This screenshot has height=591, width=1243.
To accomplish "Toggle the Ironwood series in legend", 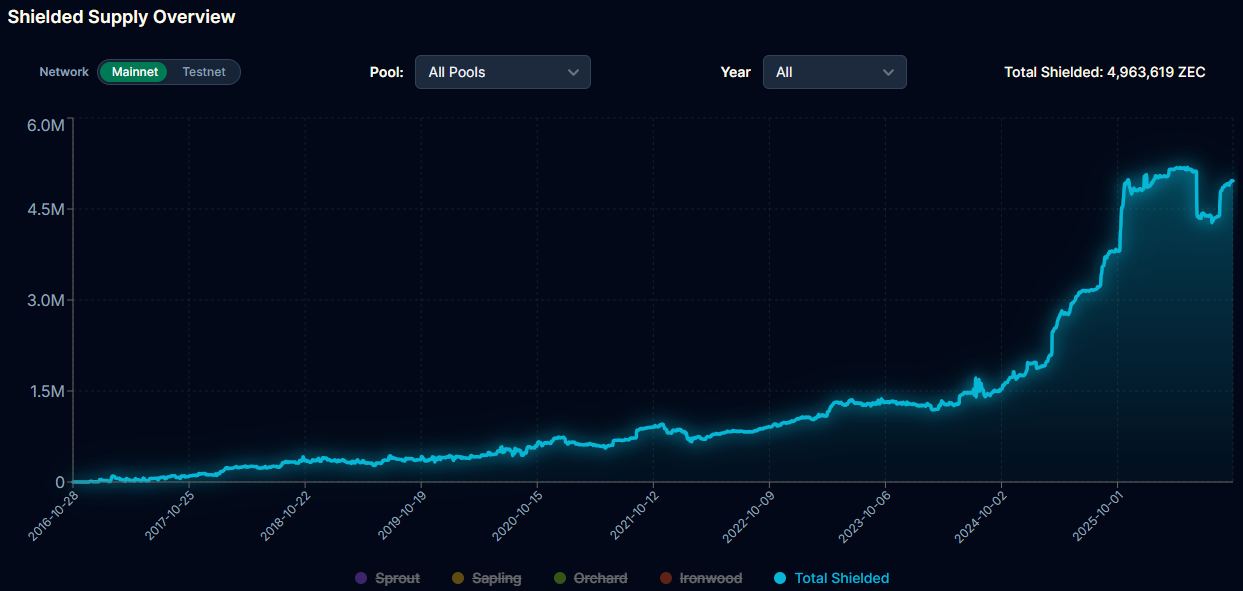I will coord(702,578).
